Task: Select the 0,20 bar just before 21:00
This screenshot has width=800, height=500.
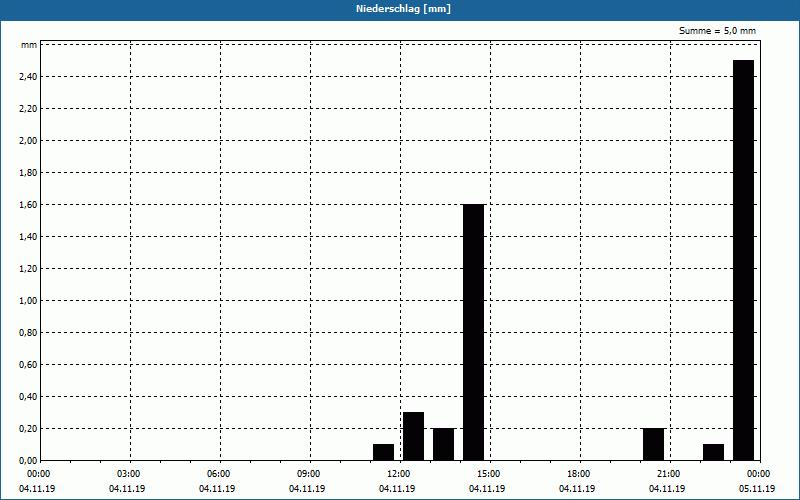Action: [654, 444]
